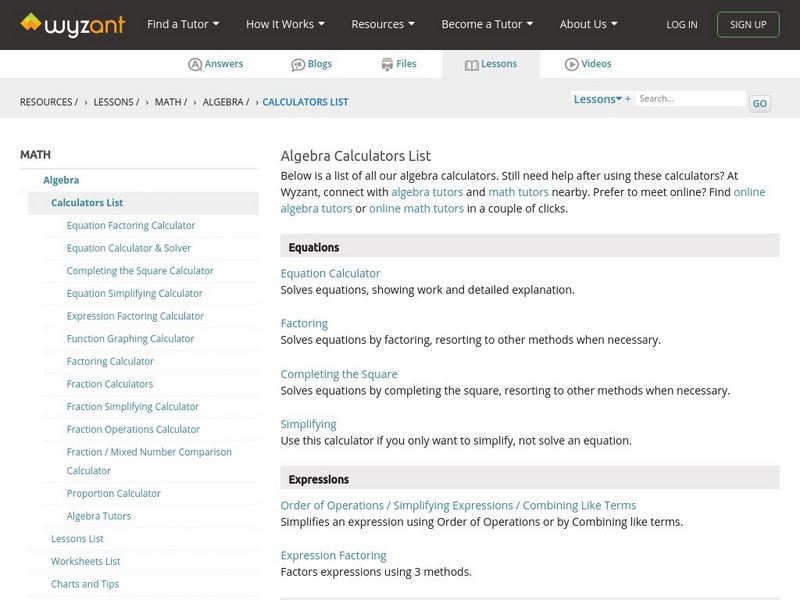Click the Files printer icon
The width and height of the screenshot is (800, 600).
click(x=387, y=64)
